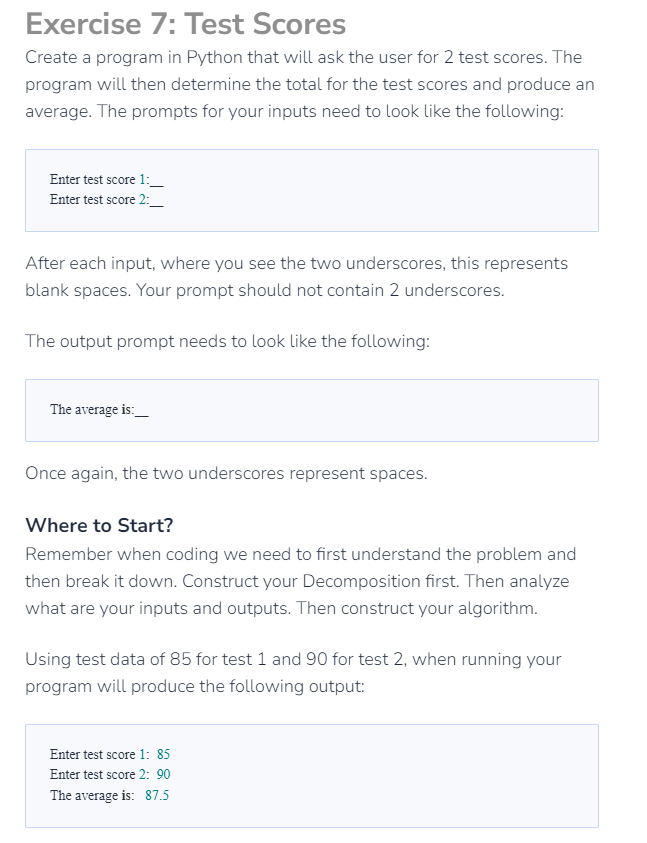Click "Enter test score 2:__" in first code box
Viewport: 647px width, 843px height.
click(106, 199)
